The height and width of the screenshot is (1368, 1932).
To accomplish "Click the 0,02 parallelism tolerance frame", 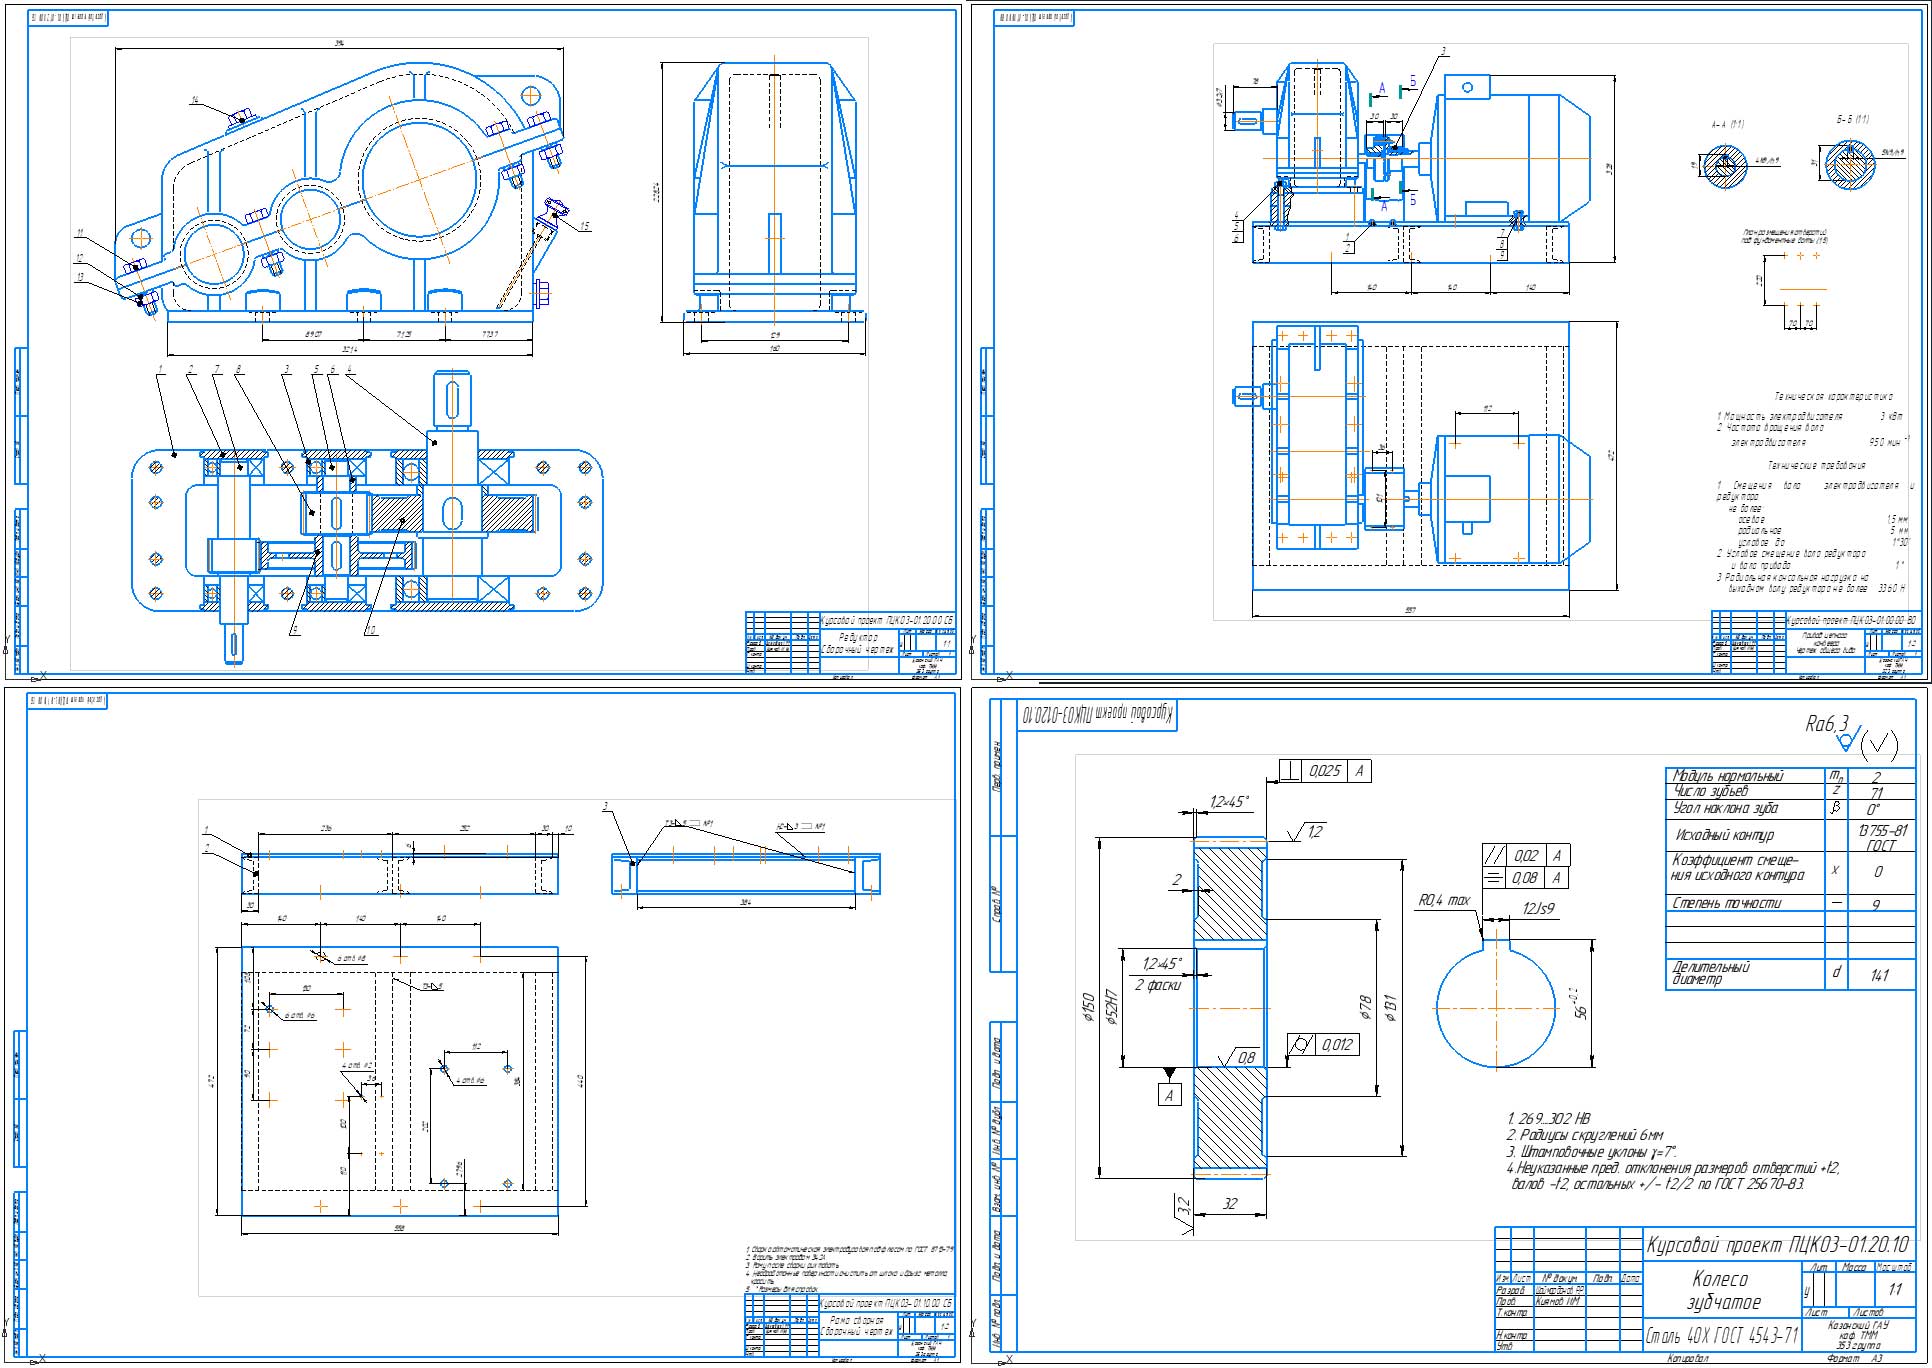I will tap(1526, 855).
